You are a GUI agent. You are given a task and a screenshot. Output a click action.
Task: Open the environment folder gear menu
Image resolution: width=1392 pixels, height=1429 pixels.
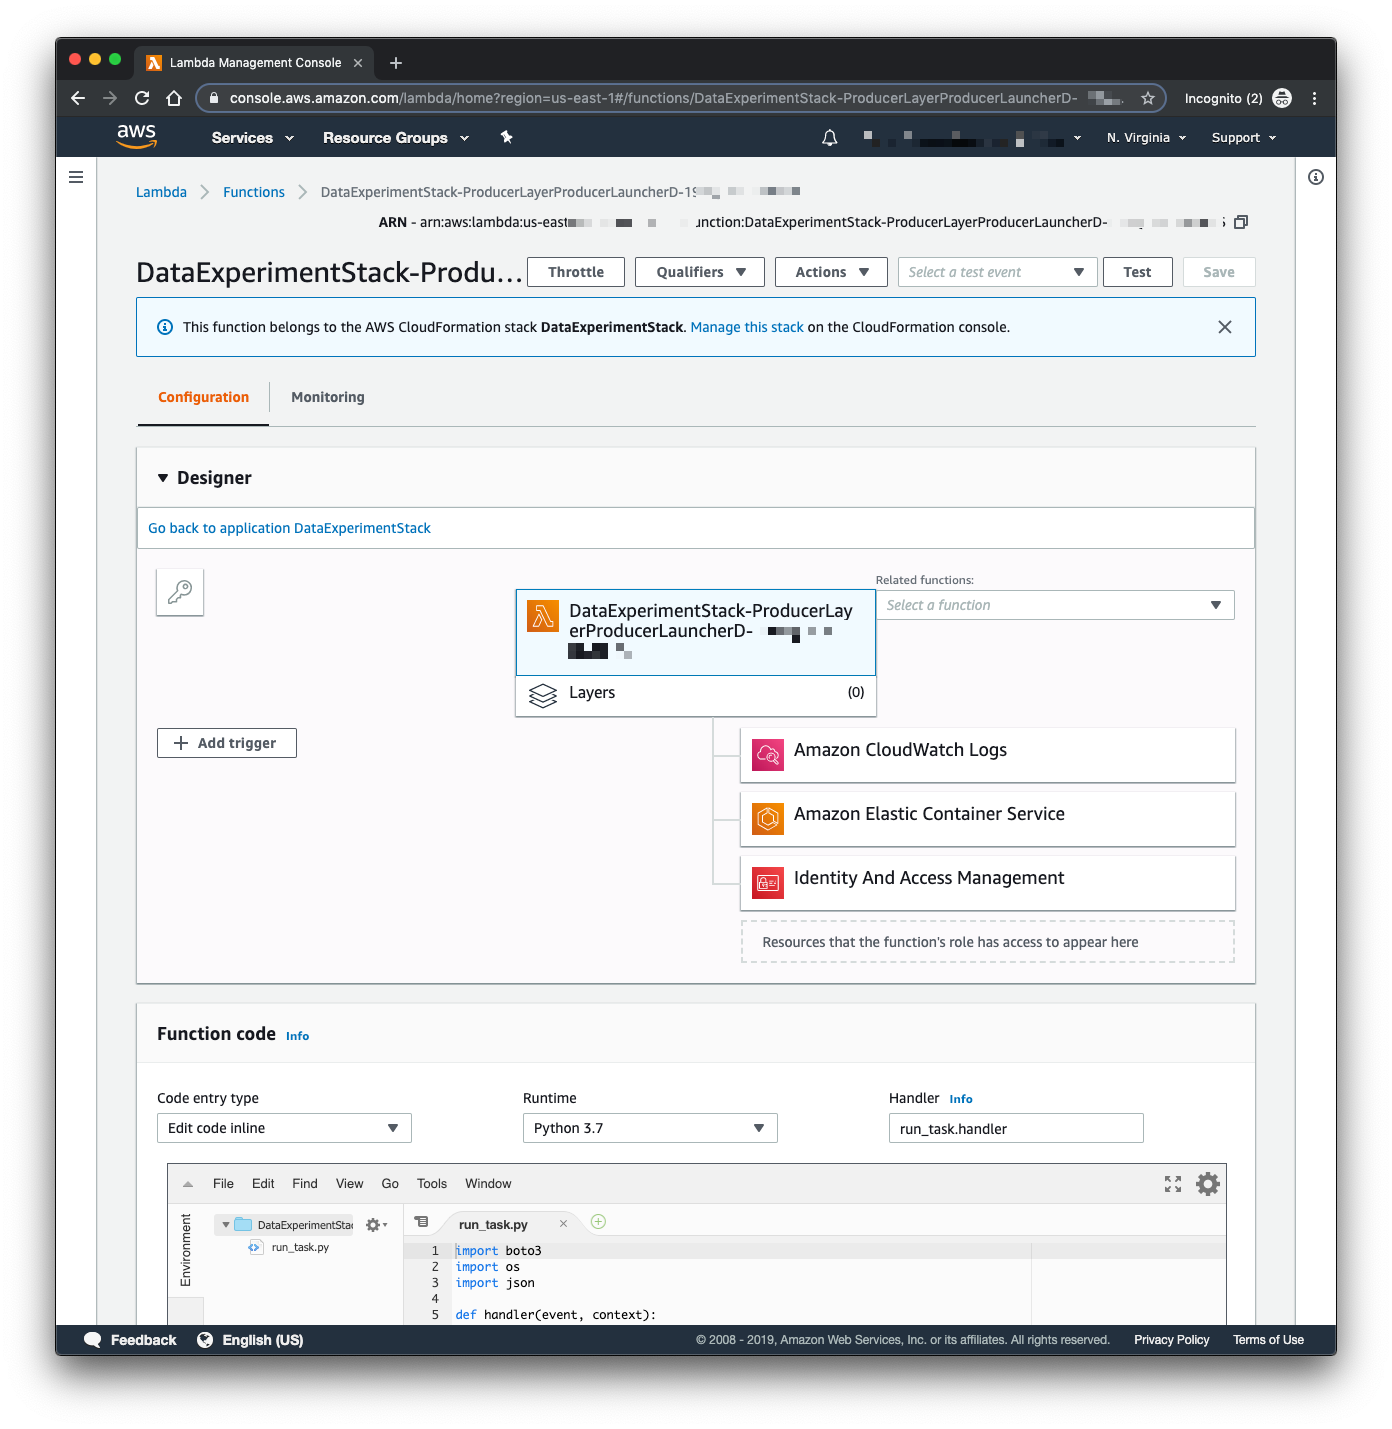point(376,1225)
